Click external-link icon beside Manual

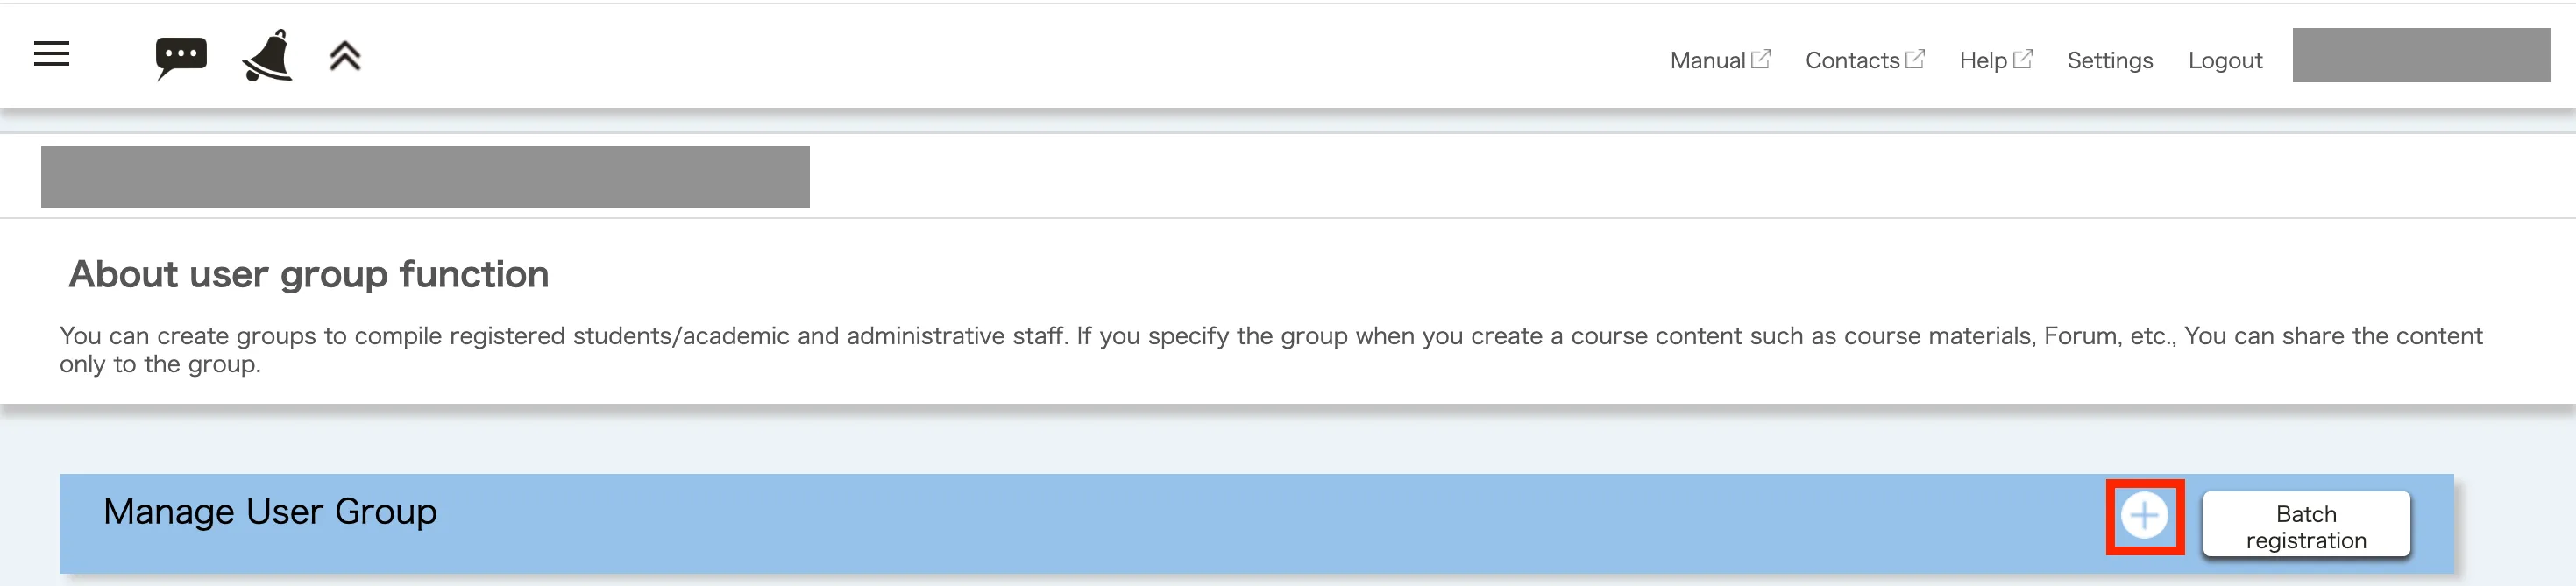(1761, 59)
